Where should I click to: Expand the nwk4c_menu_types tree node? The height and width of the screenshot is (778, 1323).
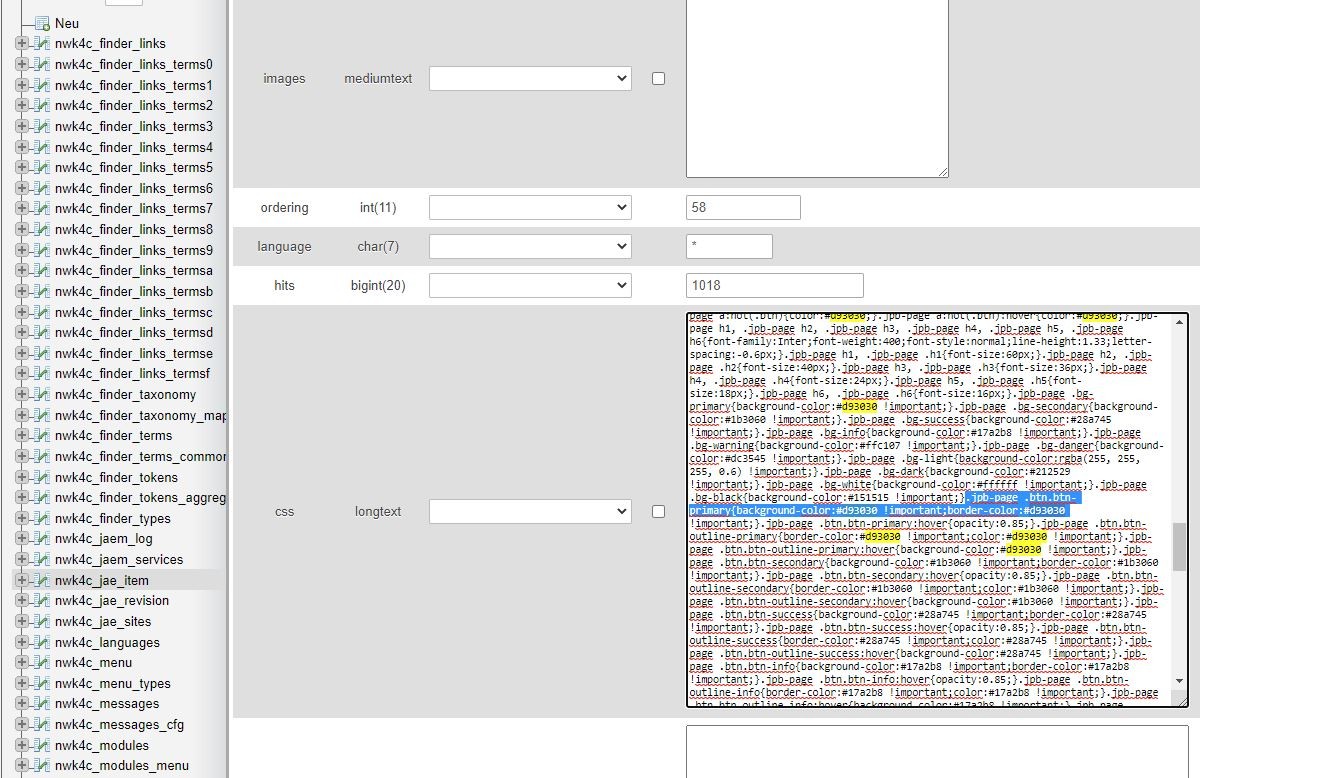click(22, 683)
